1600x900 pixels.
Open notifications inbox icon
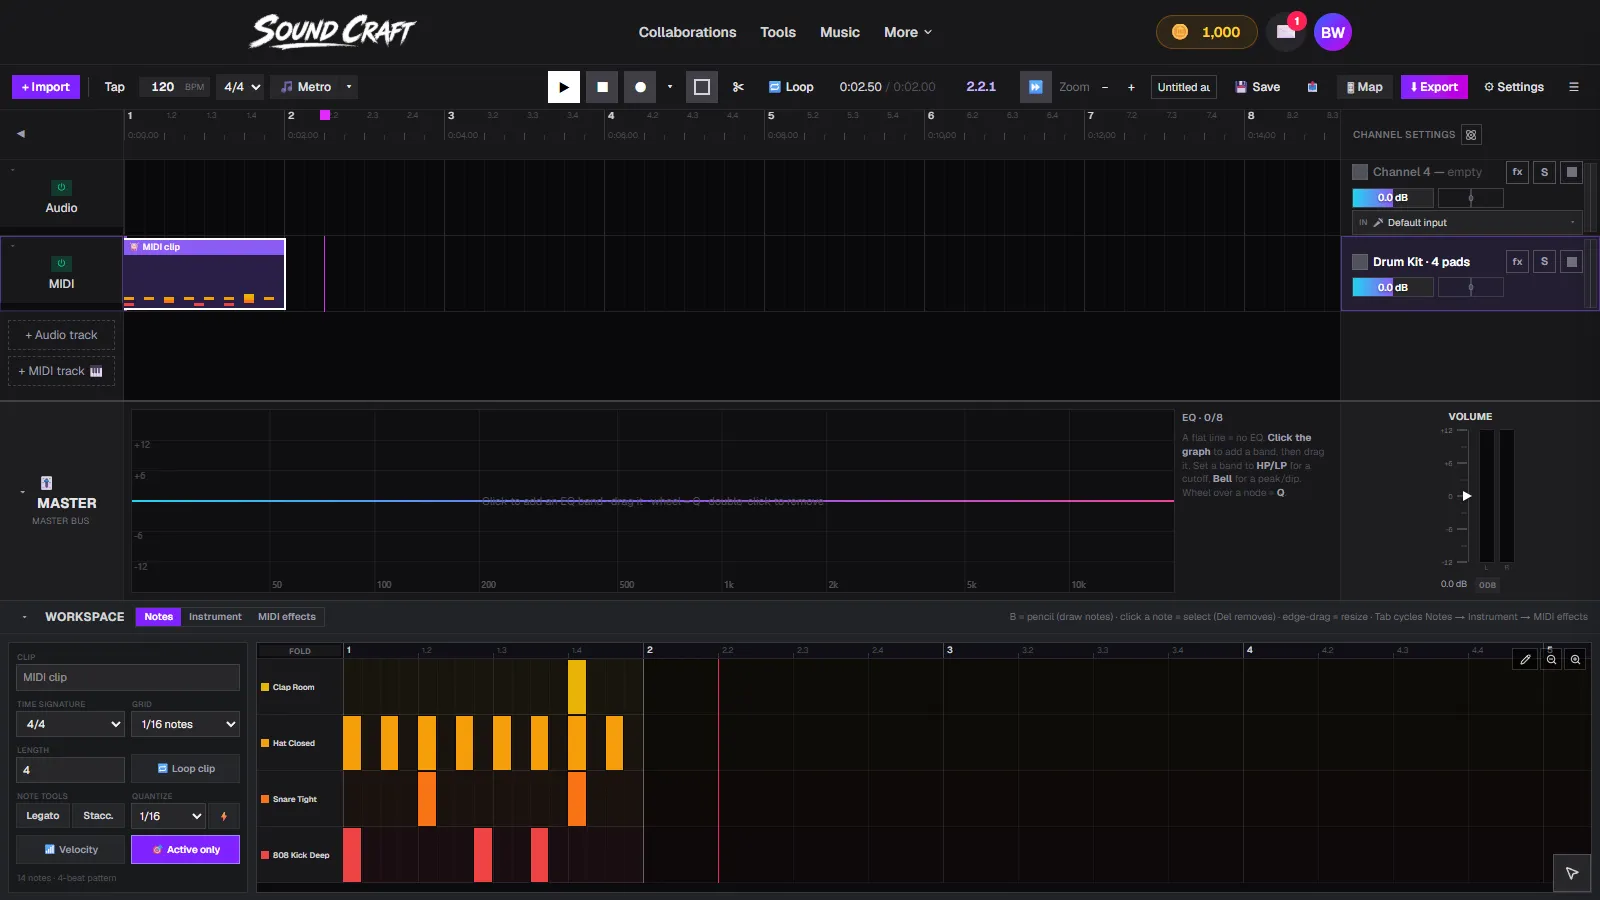[1286, 32]
